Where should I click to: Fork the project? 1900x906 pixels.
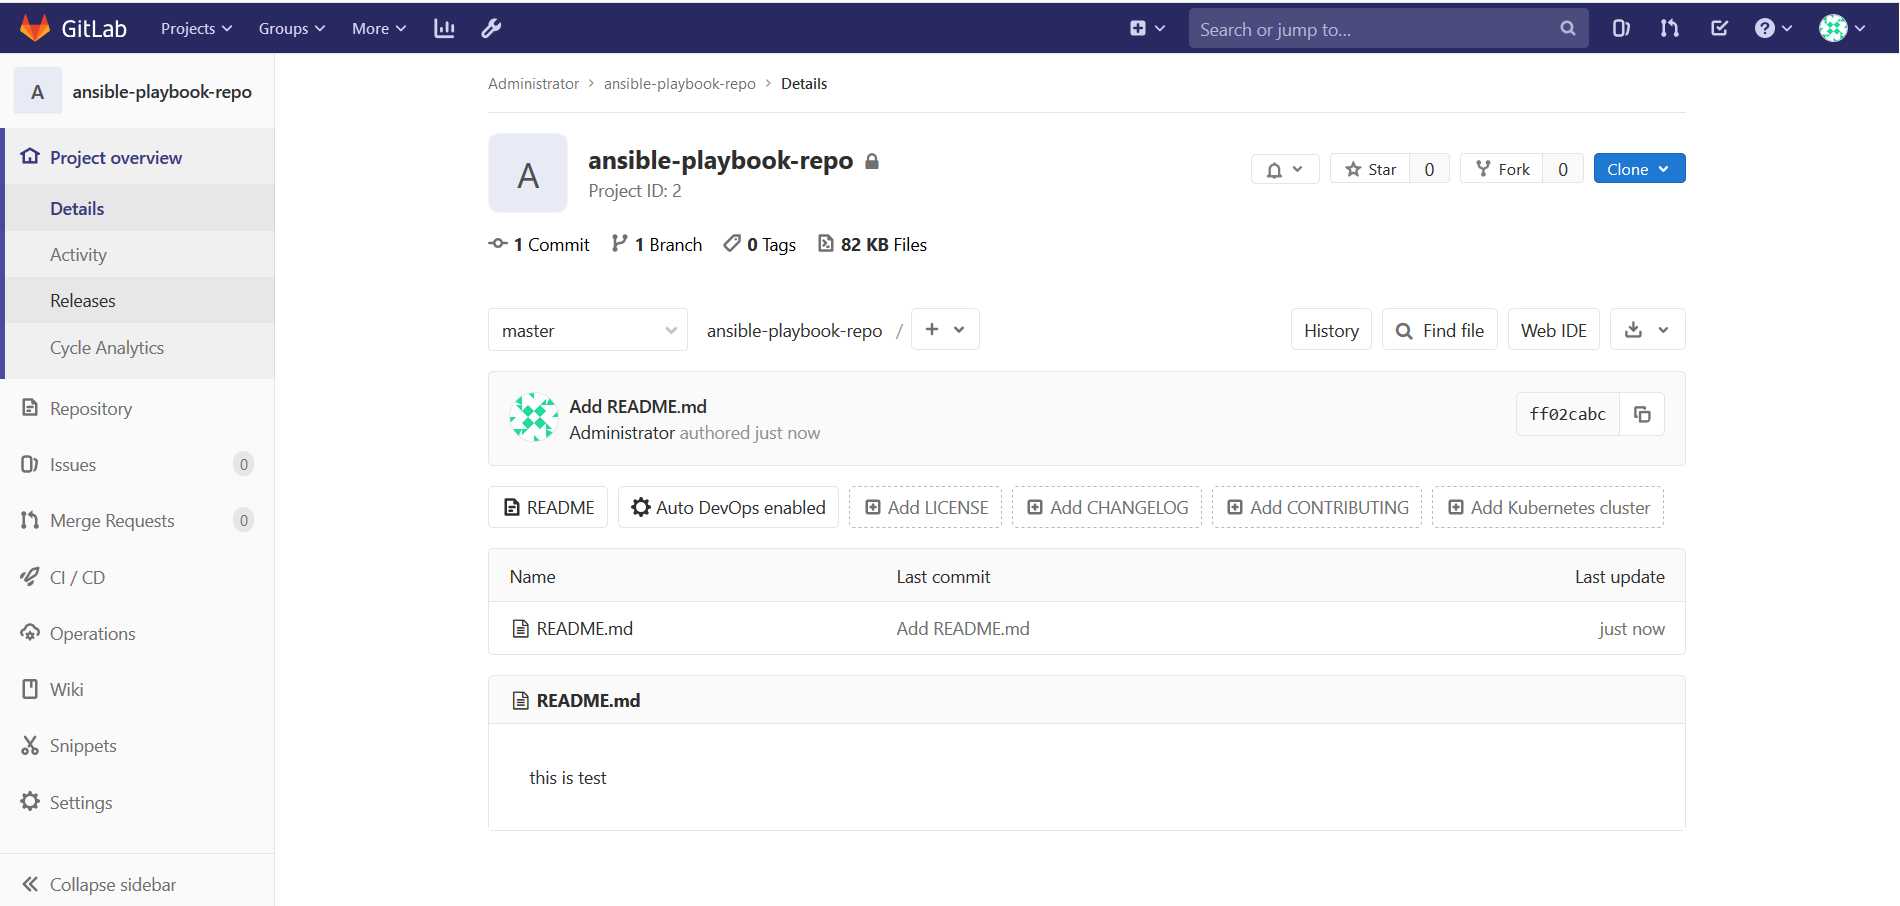(1502, 169)
